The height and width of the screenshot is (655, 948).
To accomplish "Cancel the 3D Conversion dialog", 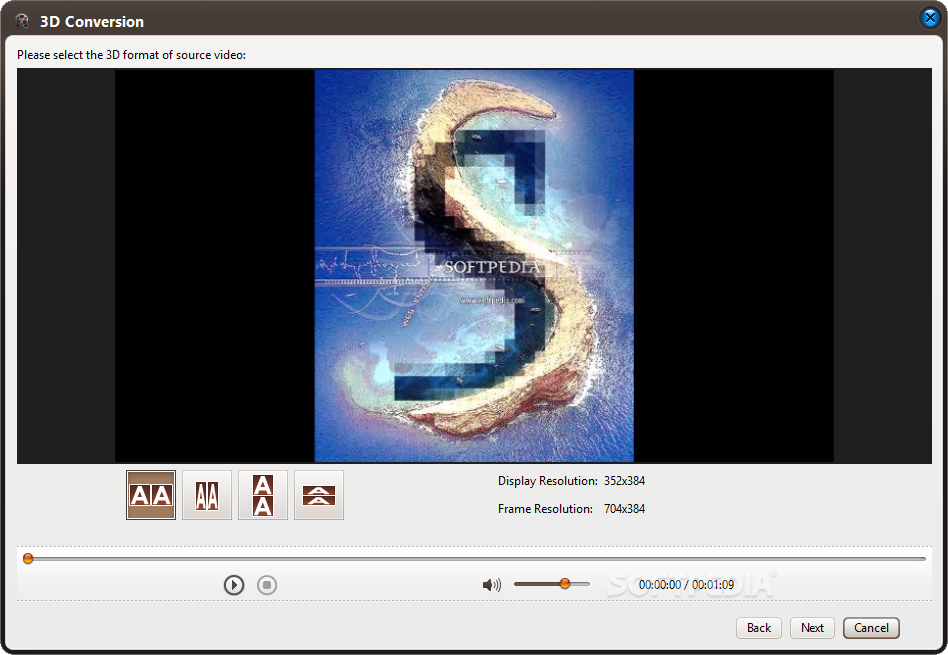I will (871, 628).
